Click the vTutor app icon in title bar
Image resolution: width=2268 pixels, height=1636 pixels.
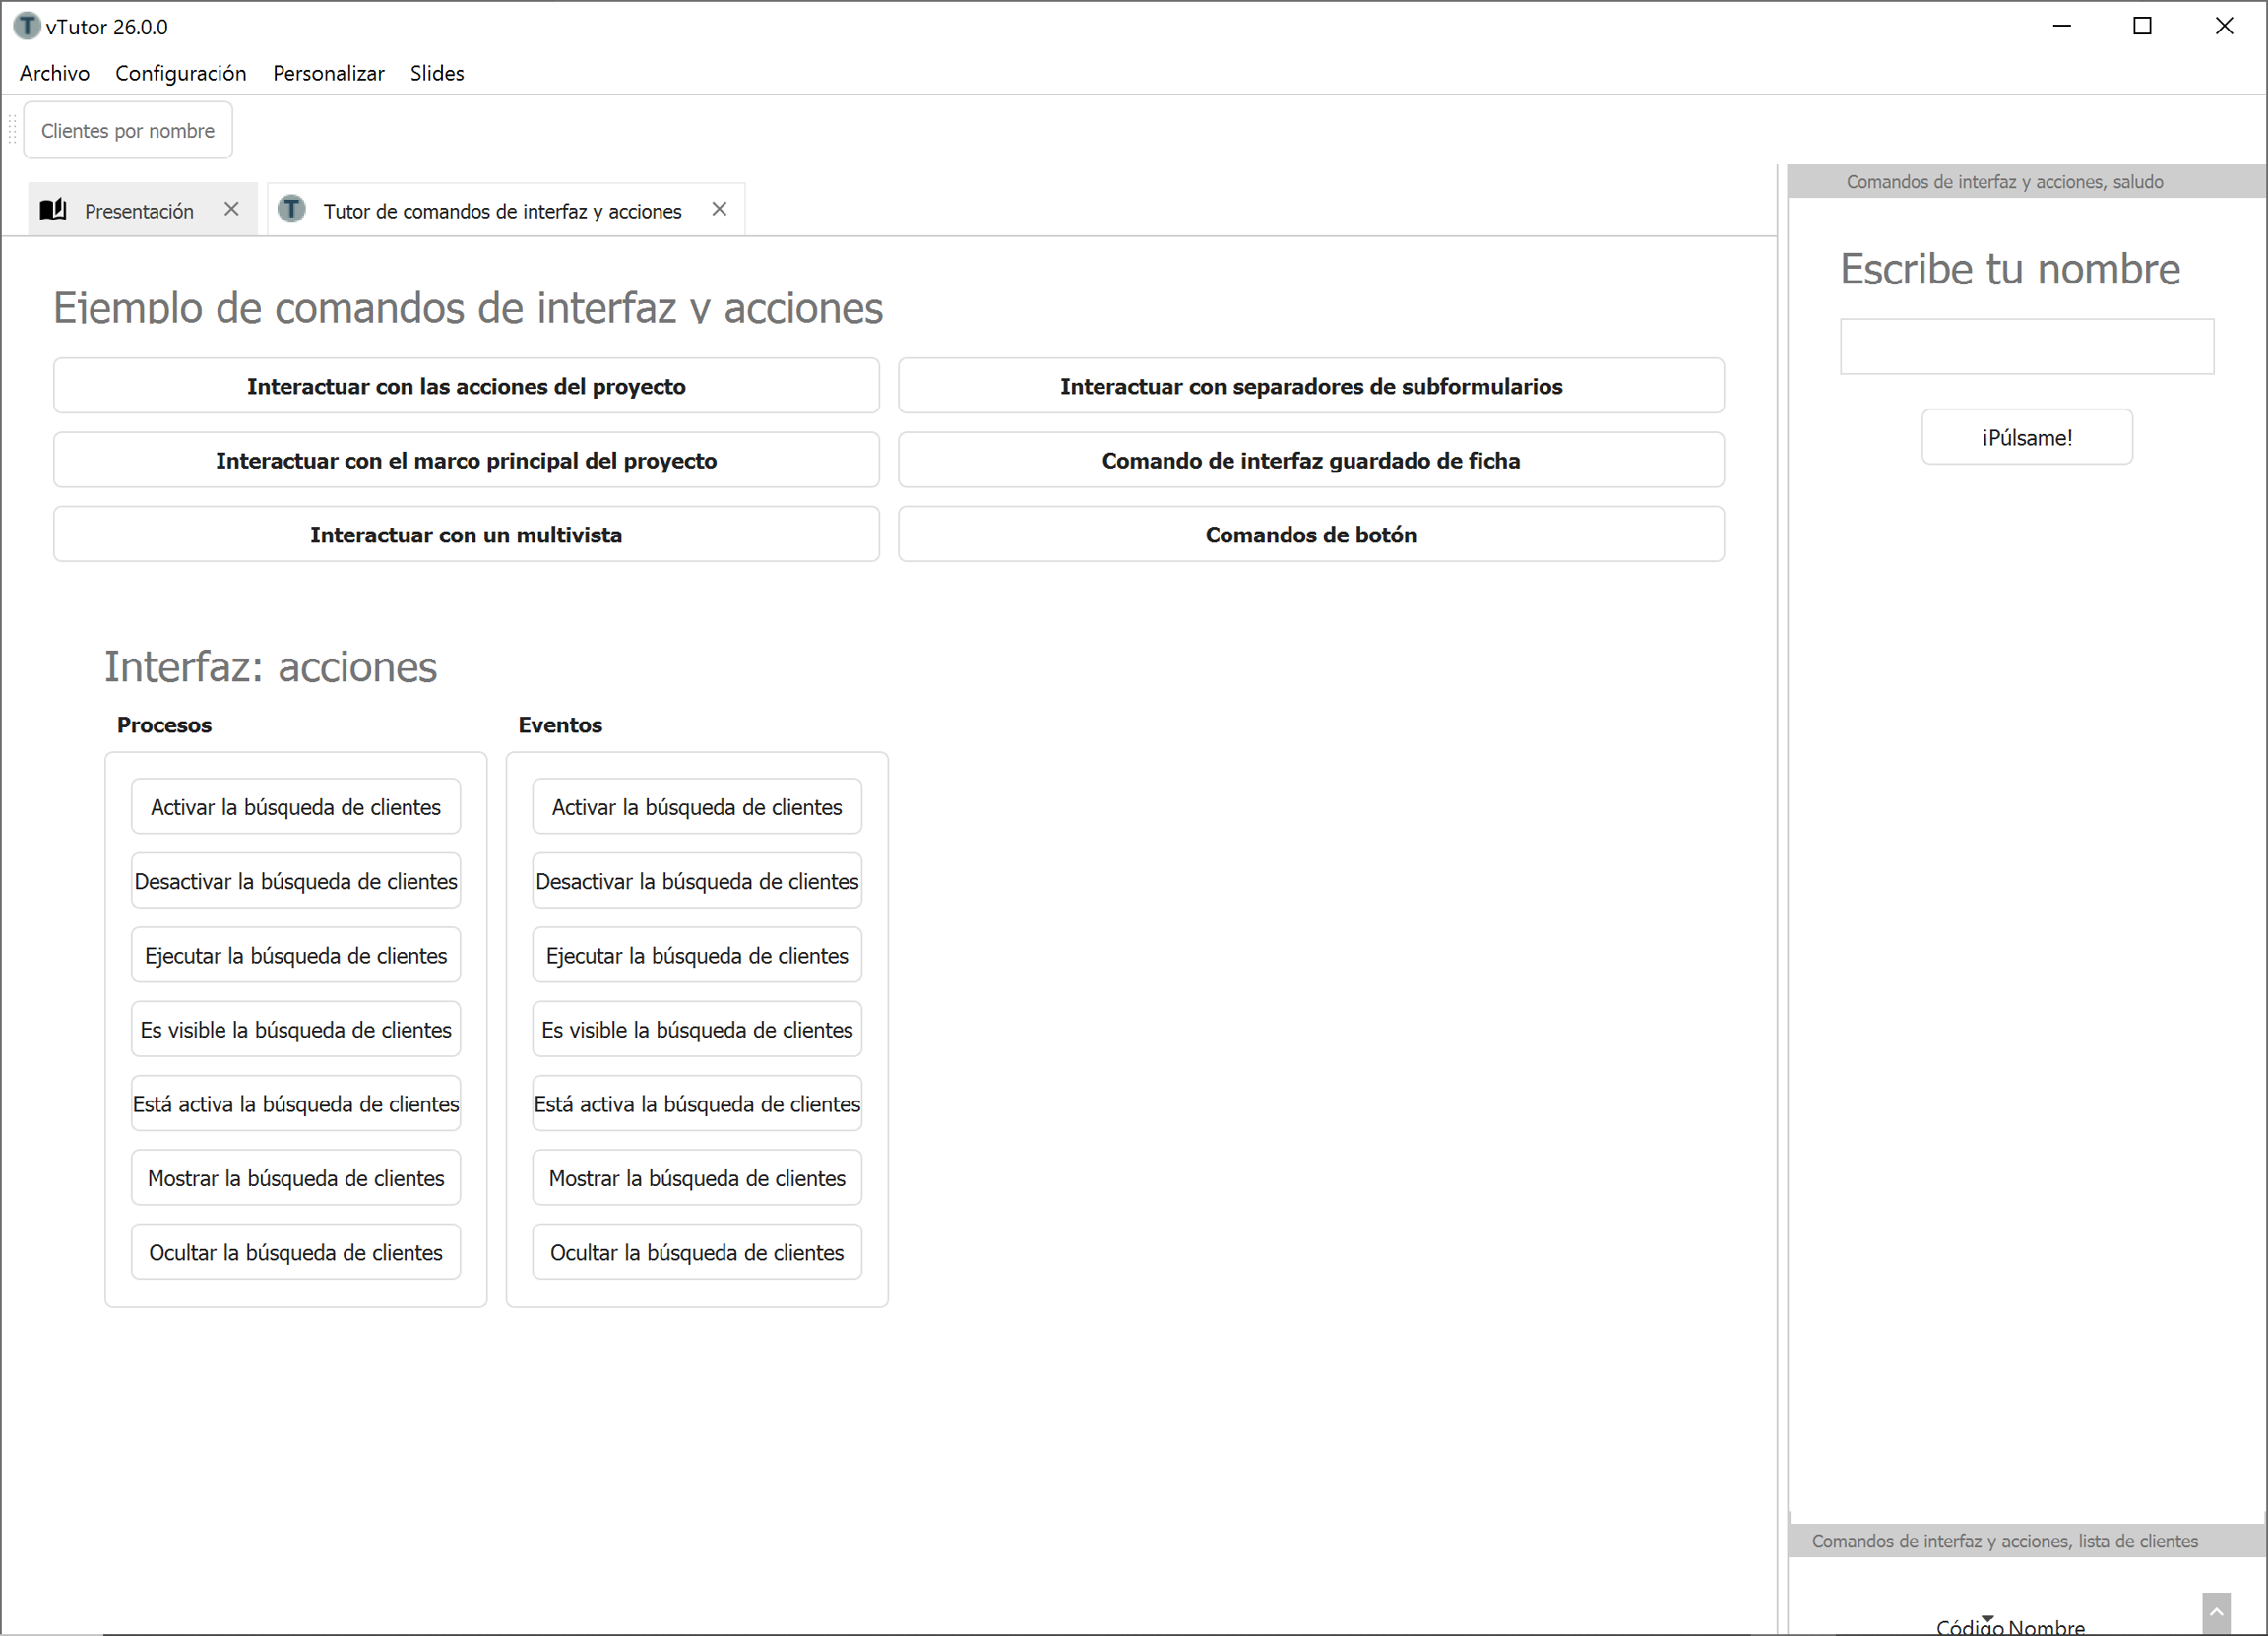tap(26, 26)
